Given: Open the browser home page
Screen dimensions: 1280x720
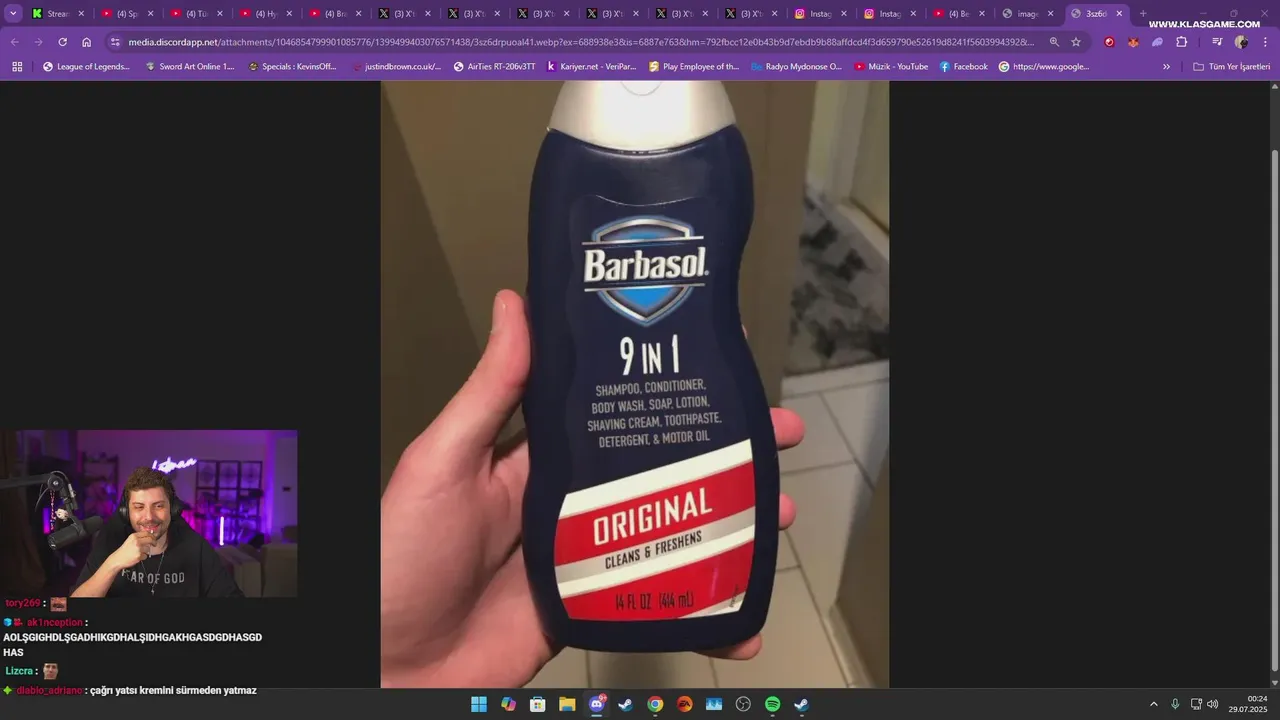Looking at the screenshot, I should pos(86,42).
